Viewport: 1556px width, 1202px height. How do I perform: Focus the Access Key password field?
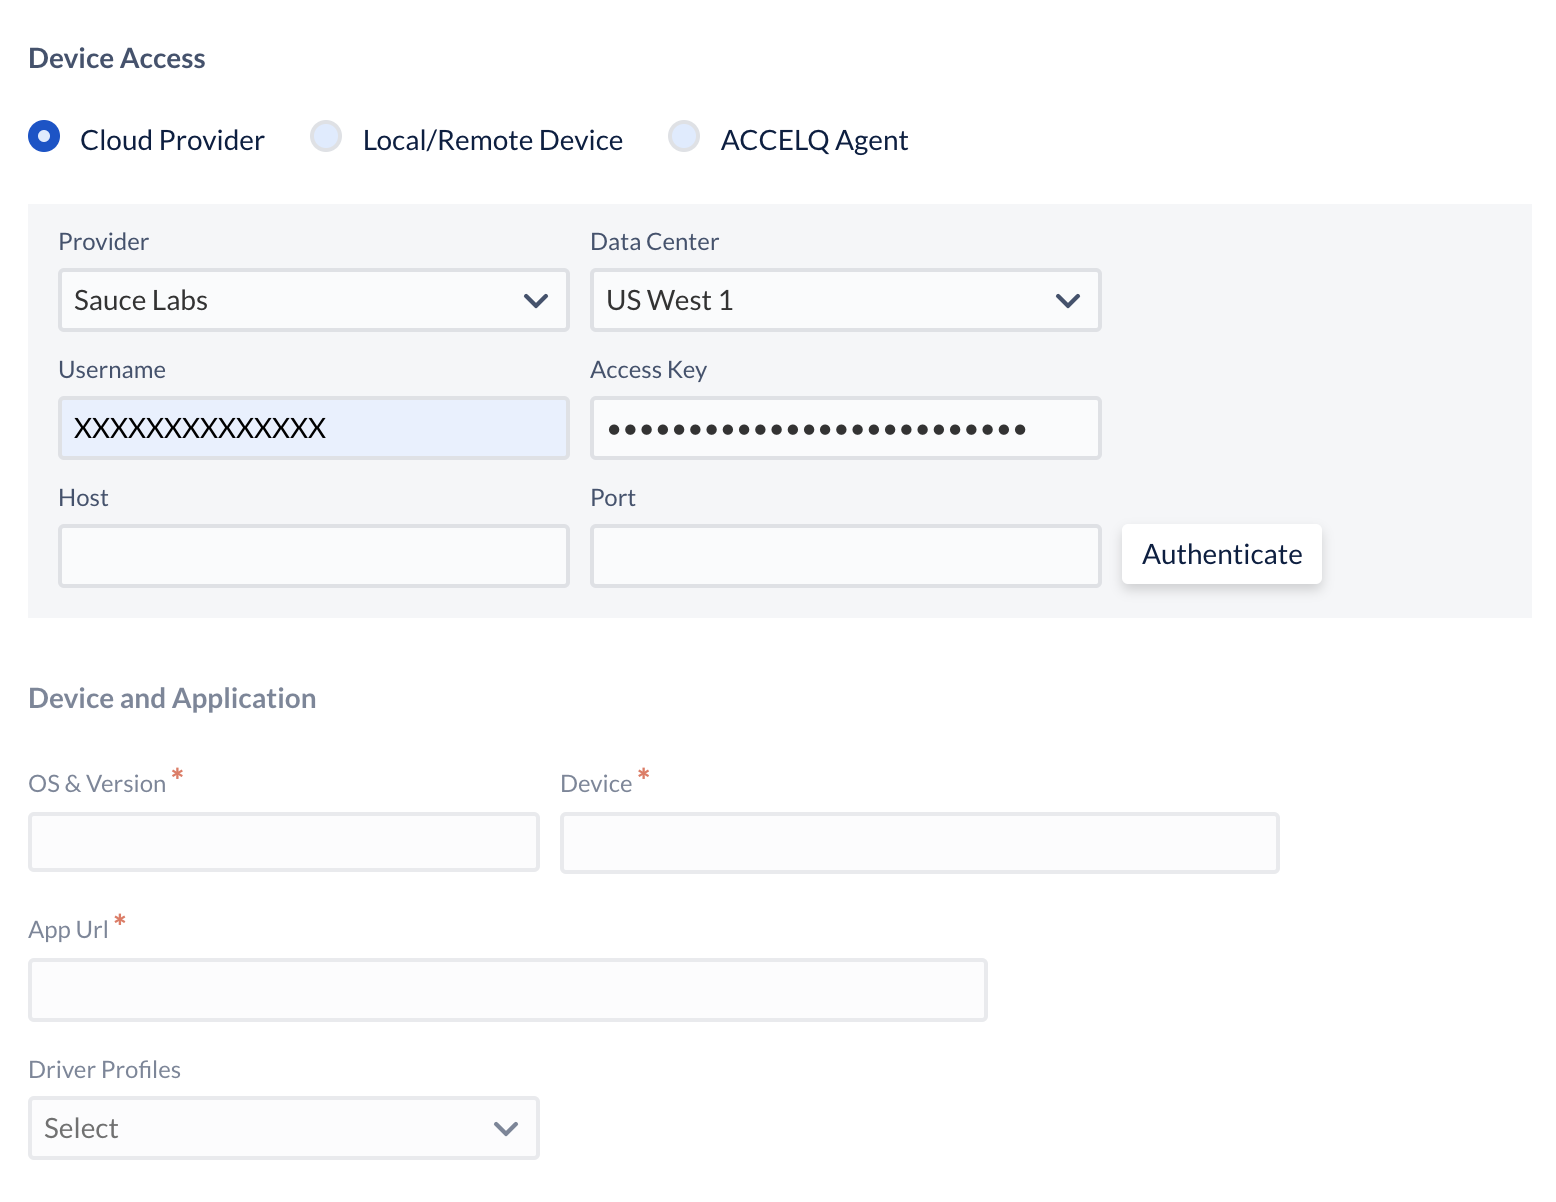point(846,428)
